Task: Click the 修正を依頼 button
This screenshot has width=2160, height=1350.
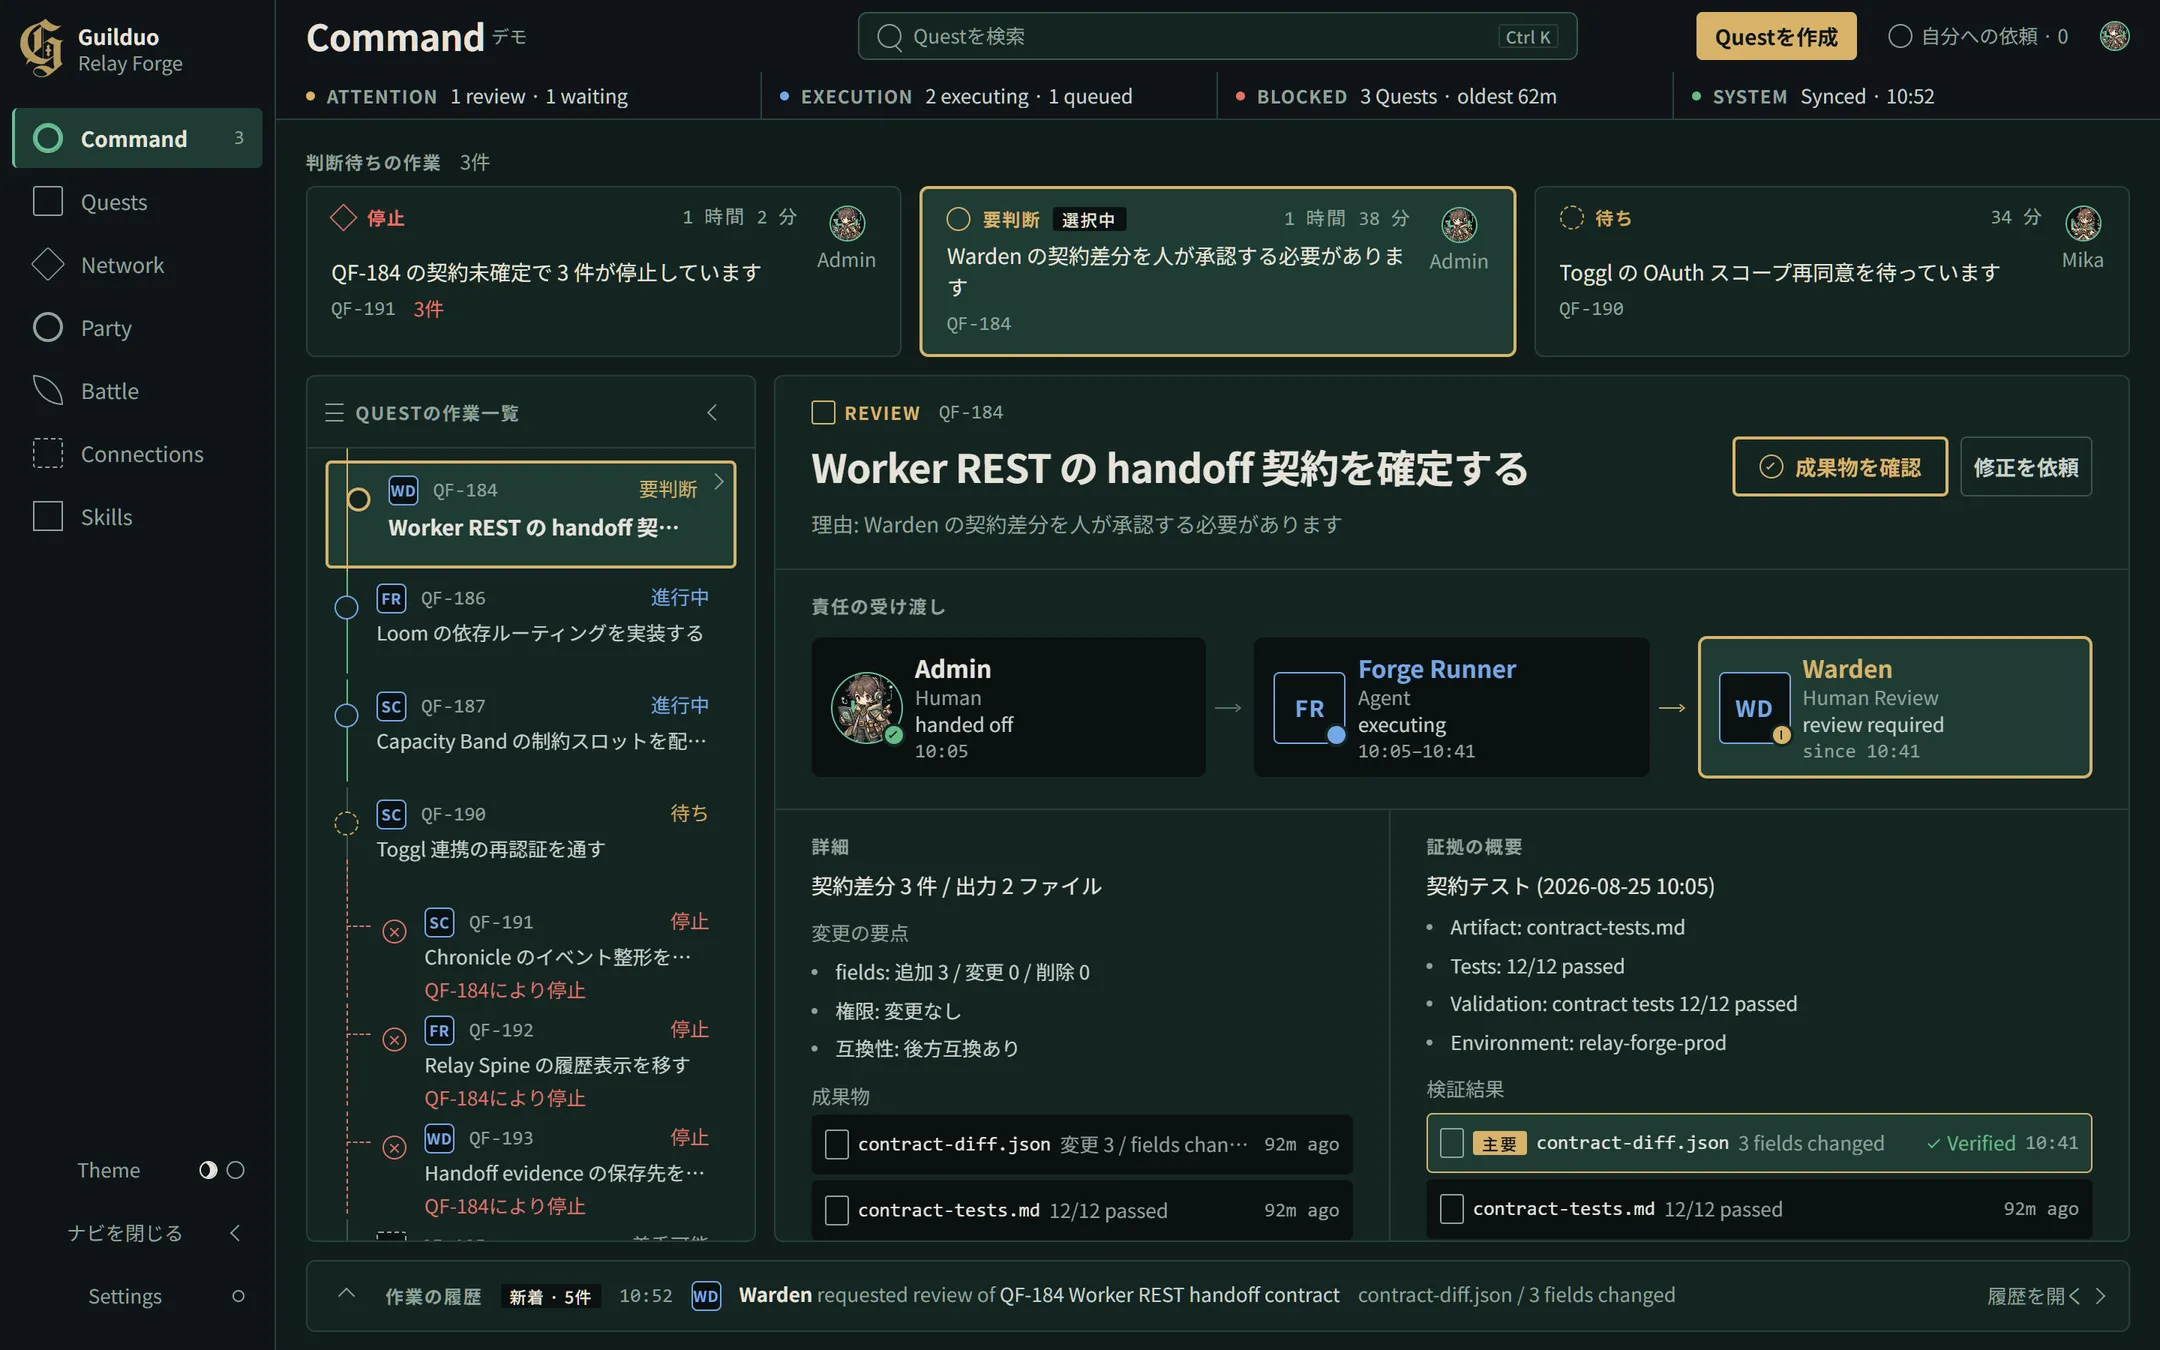Action: pos(2026,467)
